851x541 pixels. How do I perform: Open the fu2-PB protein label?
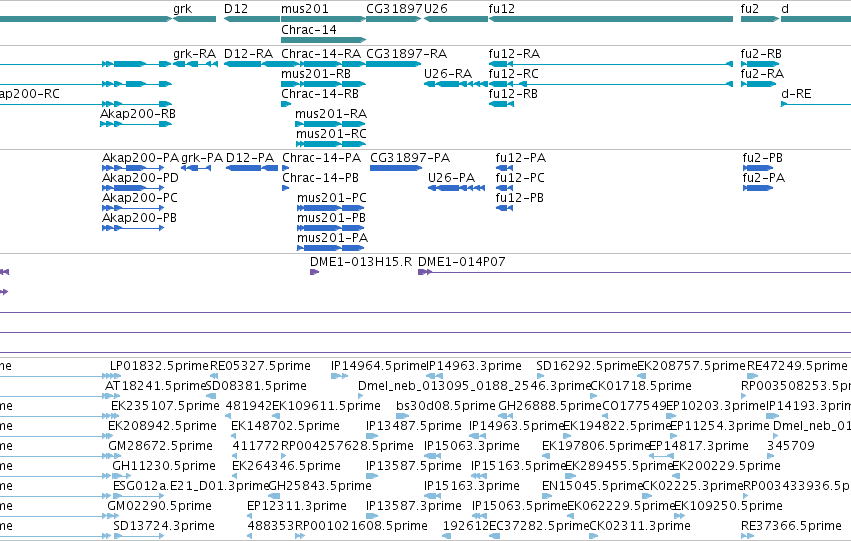[x=763, y=158]
